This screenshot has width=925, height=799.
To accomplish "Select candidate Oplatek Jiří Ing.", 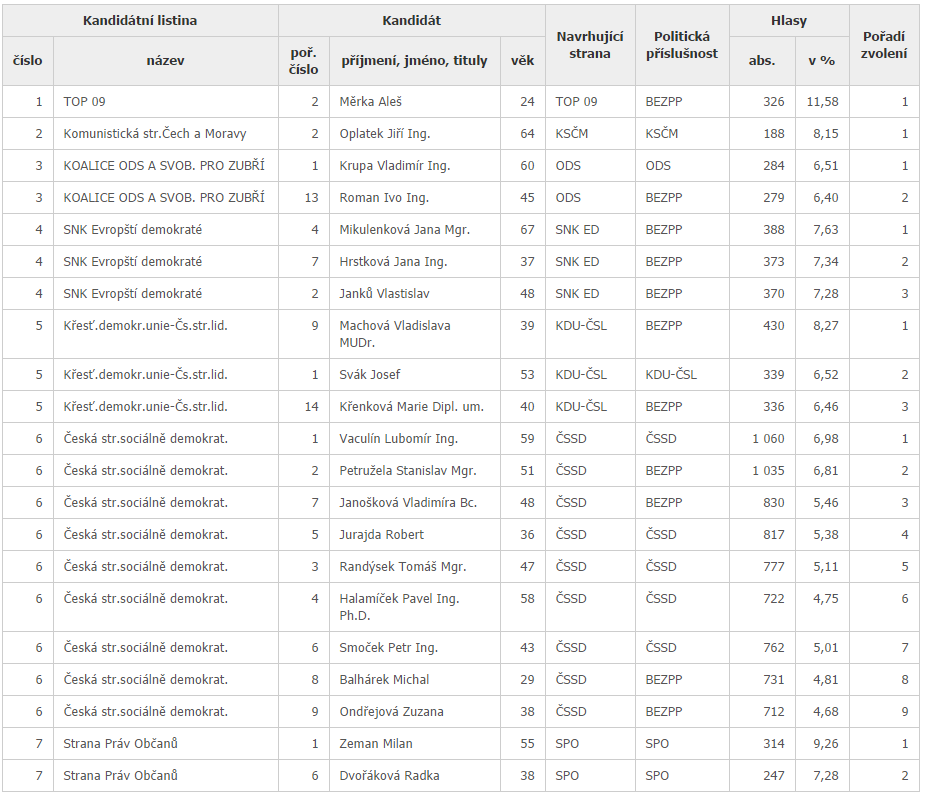I will pyautogui.click(x=385, y=133).
